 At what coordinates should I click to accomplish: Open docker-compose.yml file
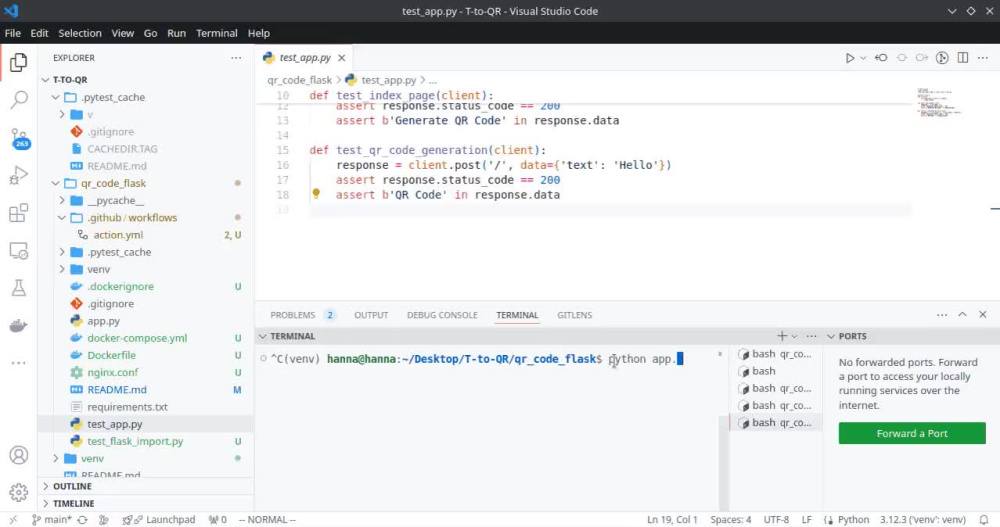(x=137, y=338)
